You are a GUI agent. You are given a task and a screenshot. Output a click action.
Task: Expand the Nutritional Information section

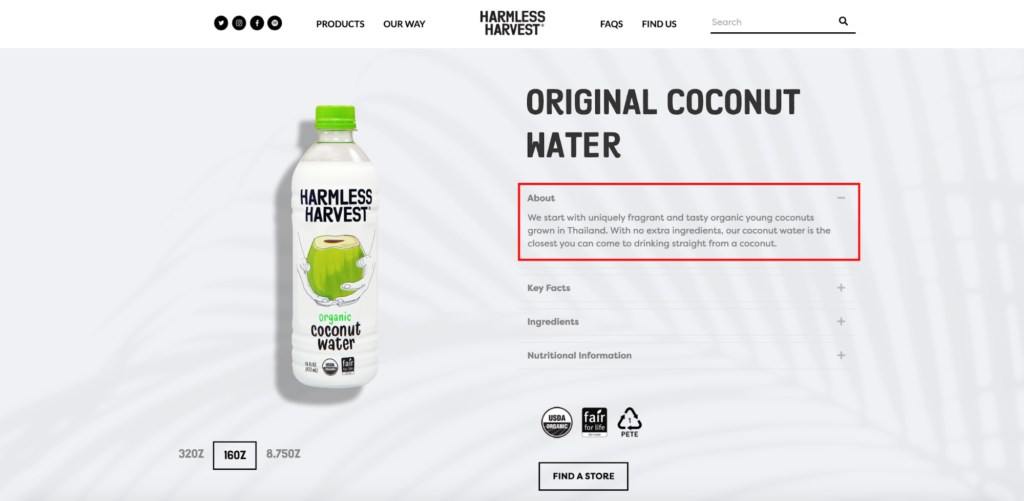(687, 356)
